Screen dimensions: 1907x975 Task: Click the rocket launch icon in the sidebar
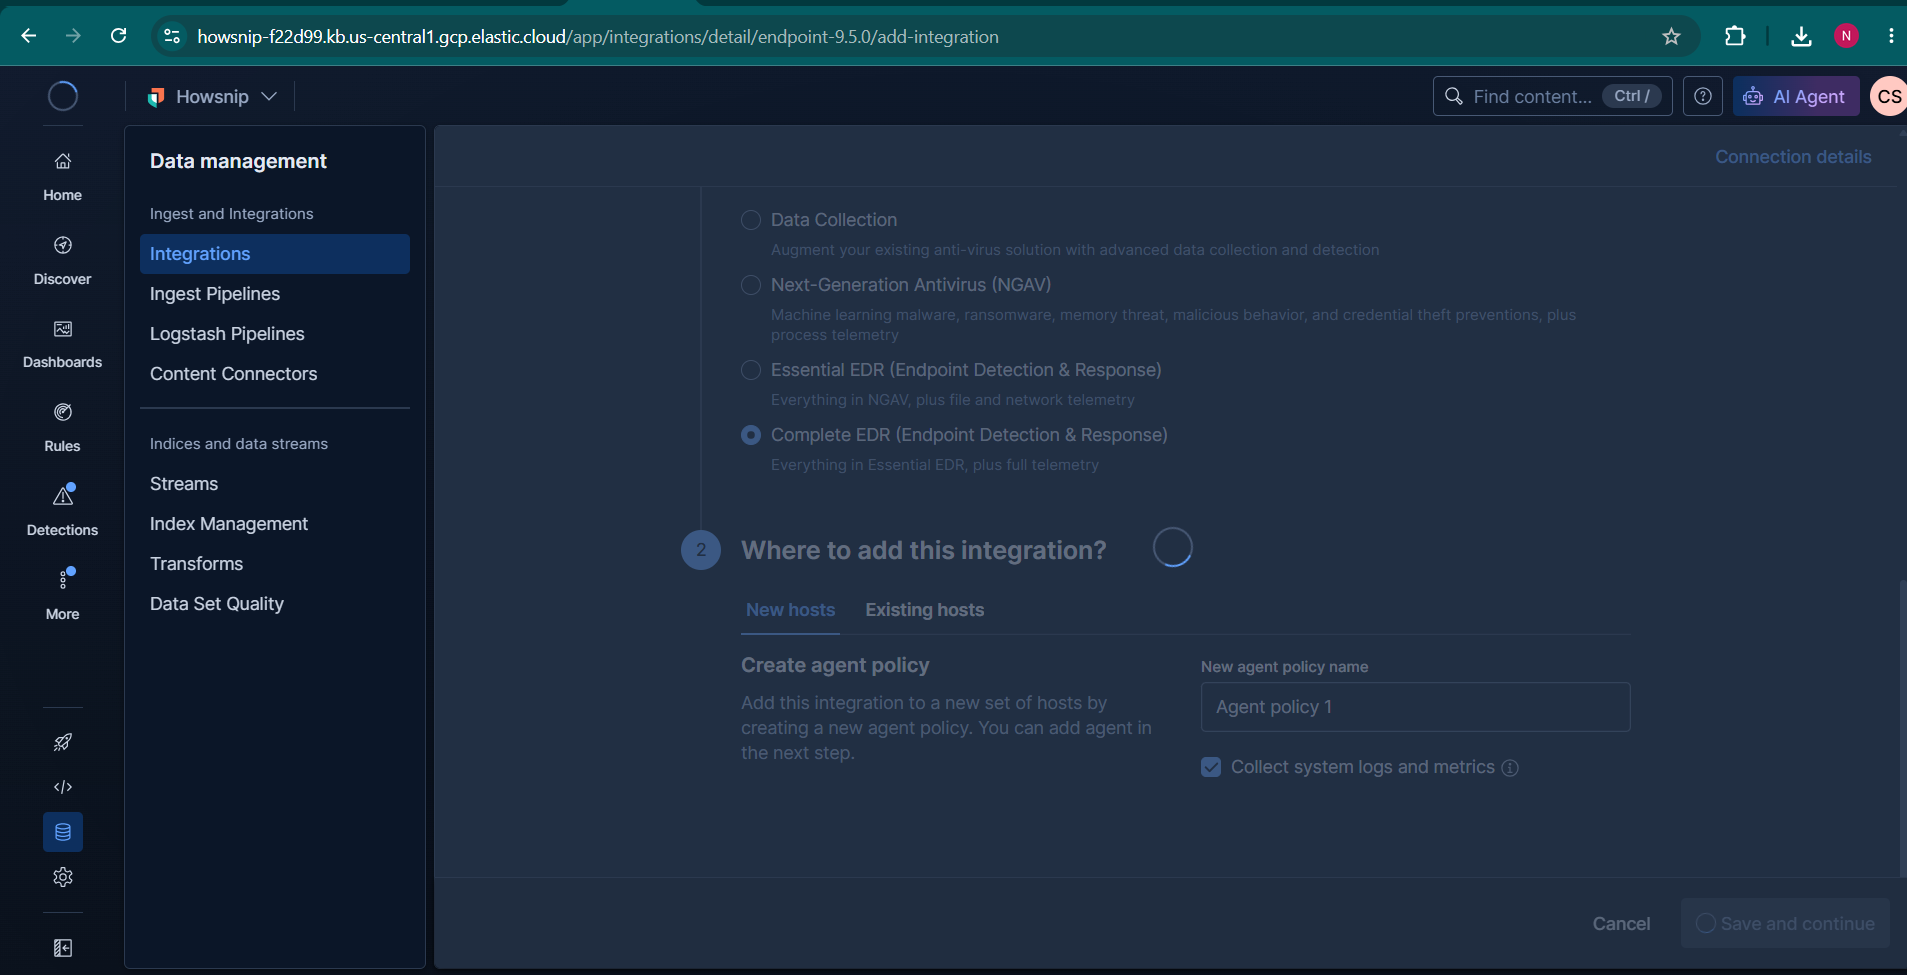click(x=63, y=742)
